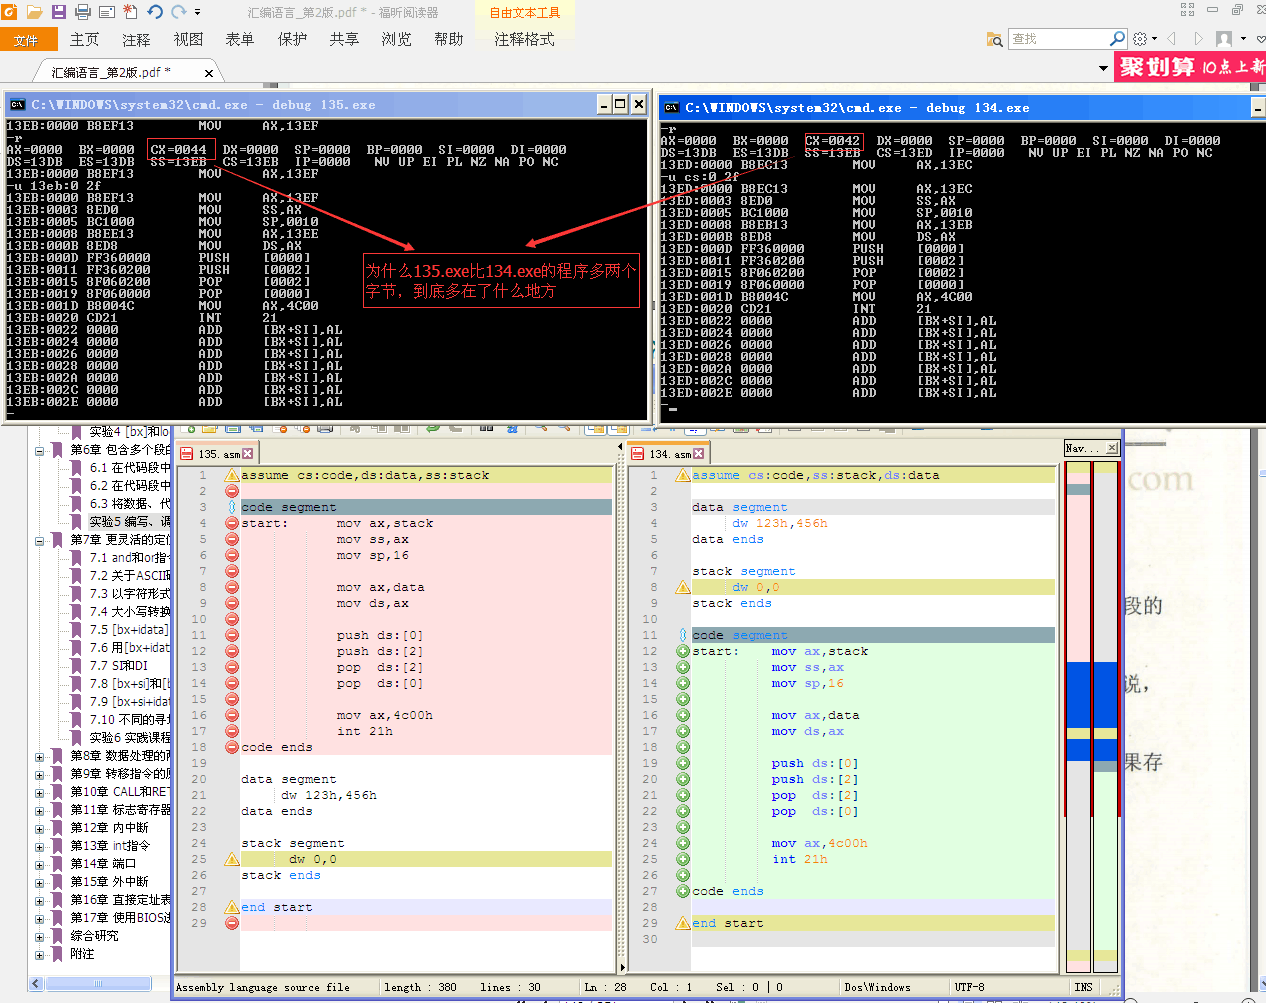Screen dimensions: 1266x1003
Task: Open the 帮助 ribbon tab
Action: click(449, 39)
